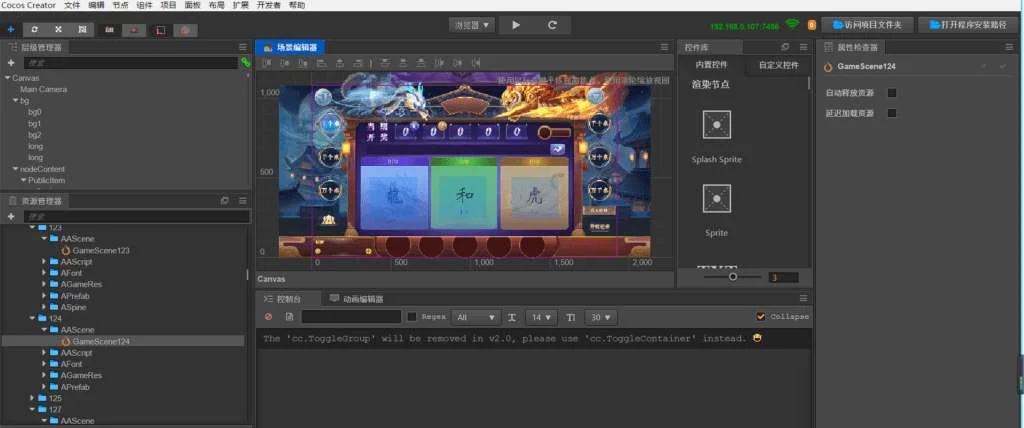Click the add asset plus in assets panel
Screen dimensions: 1024x428
[11, 216]
